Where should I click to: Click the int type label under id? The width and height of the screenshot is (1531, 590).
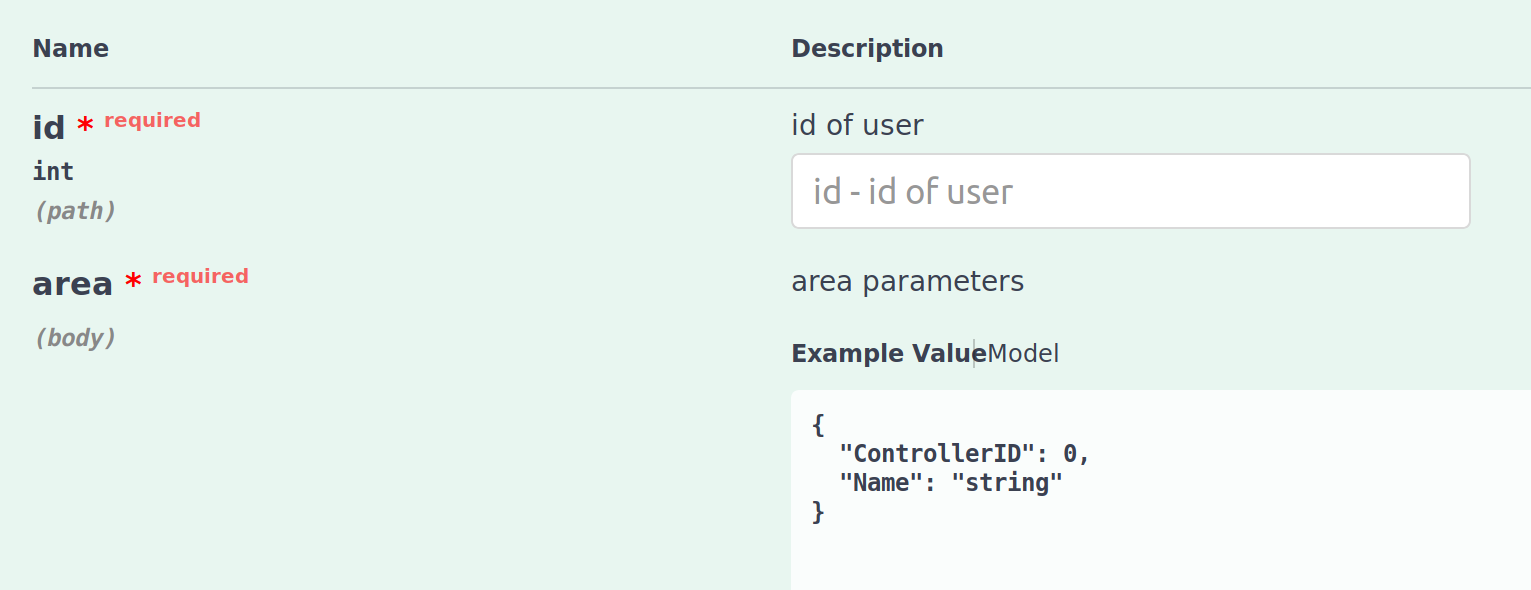tap(53, 171)
